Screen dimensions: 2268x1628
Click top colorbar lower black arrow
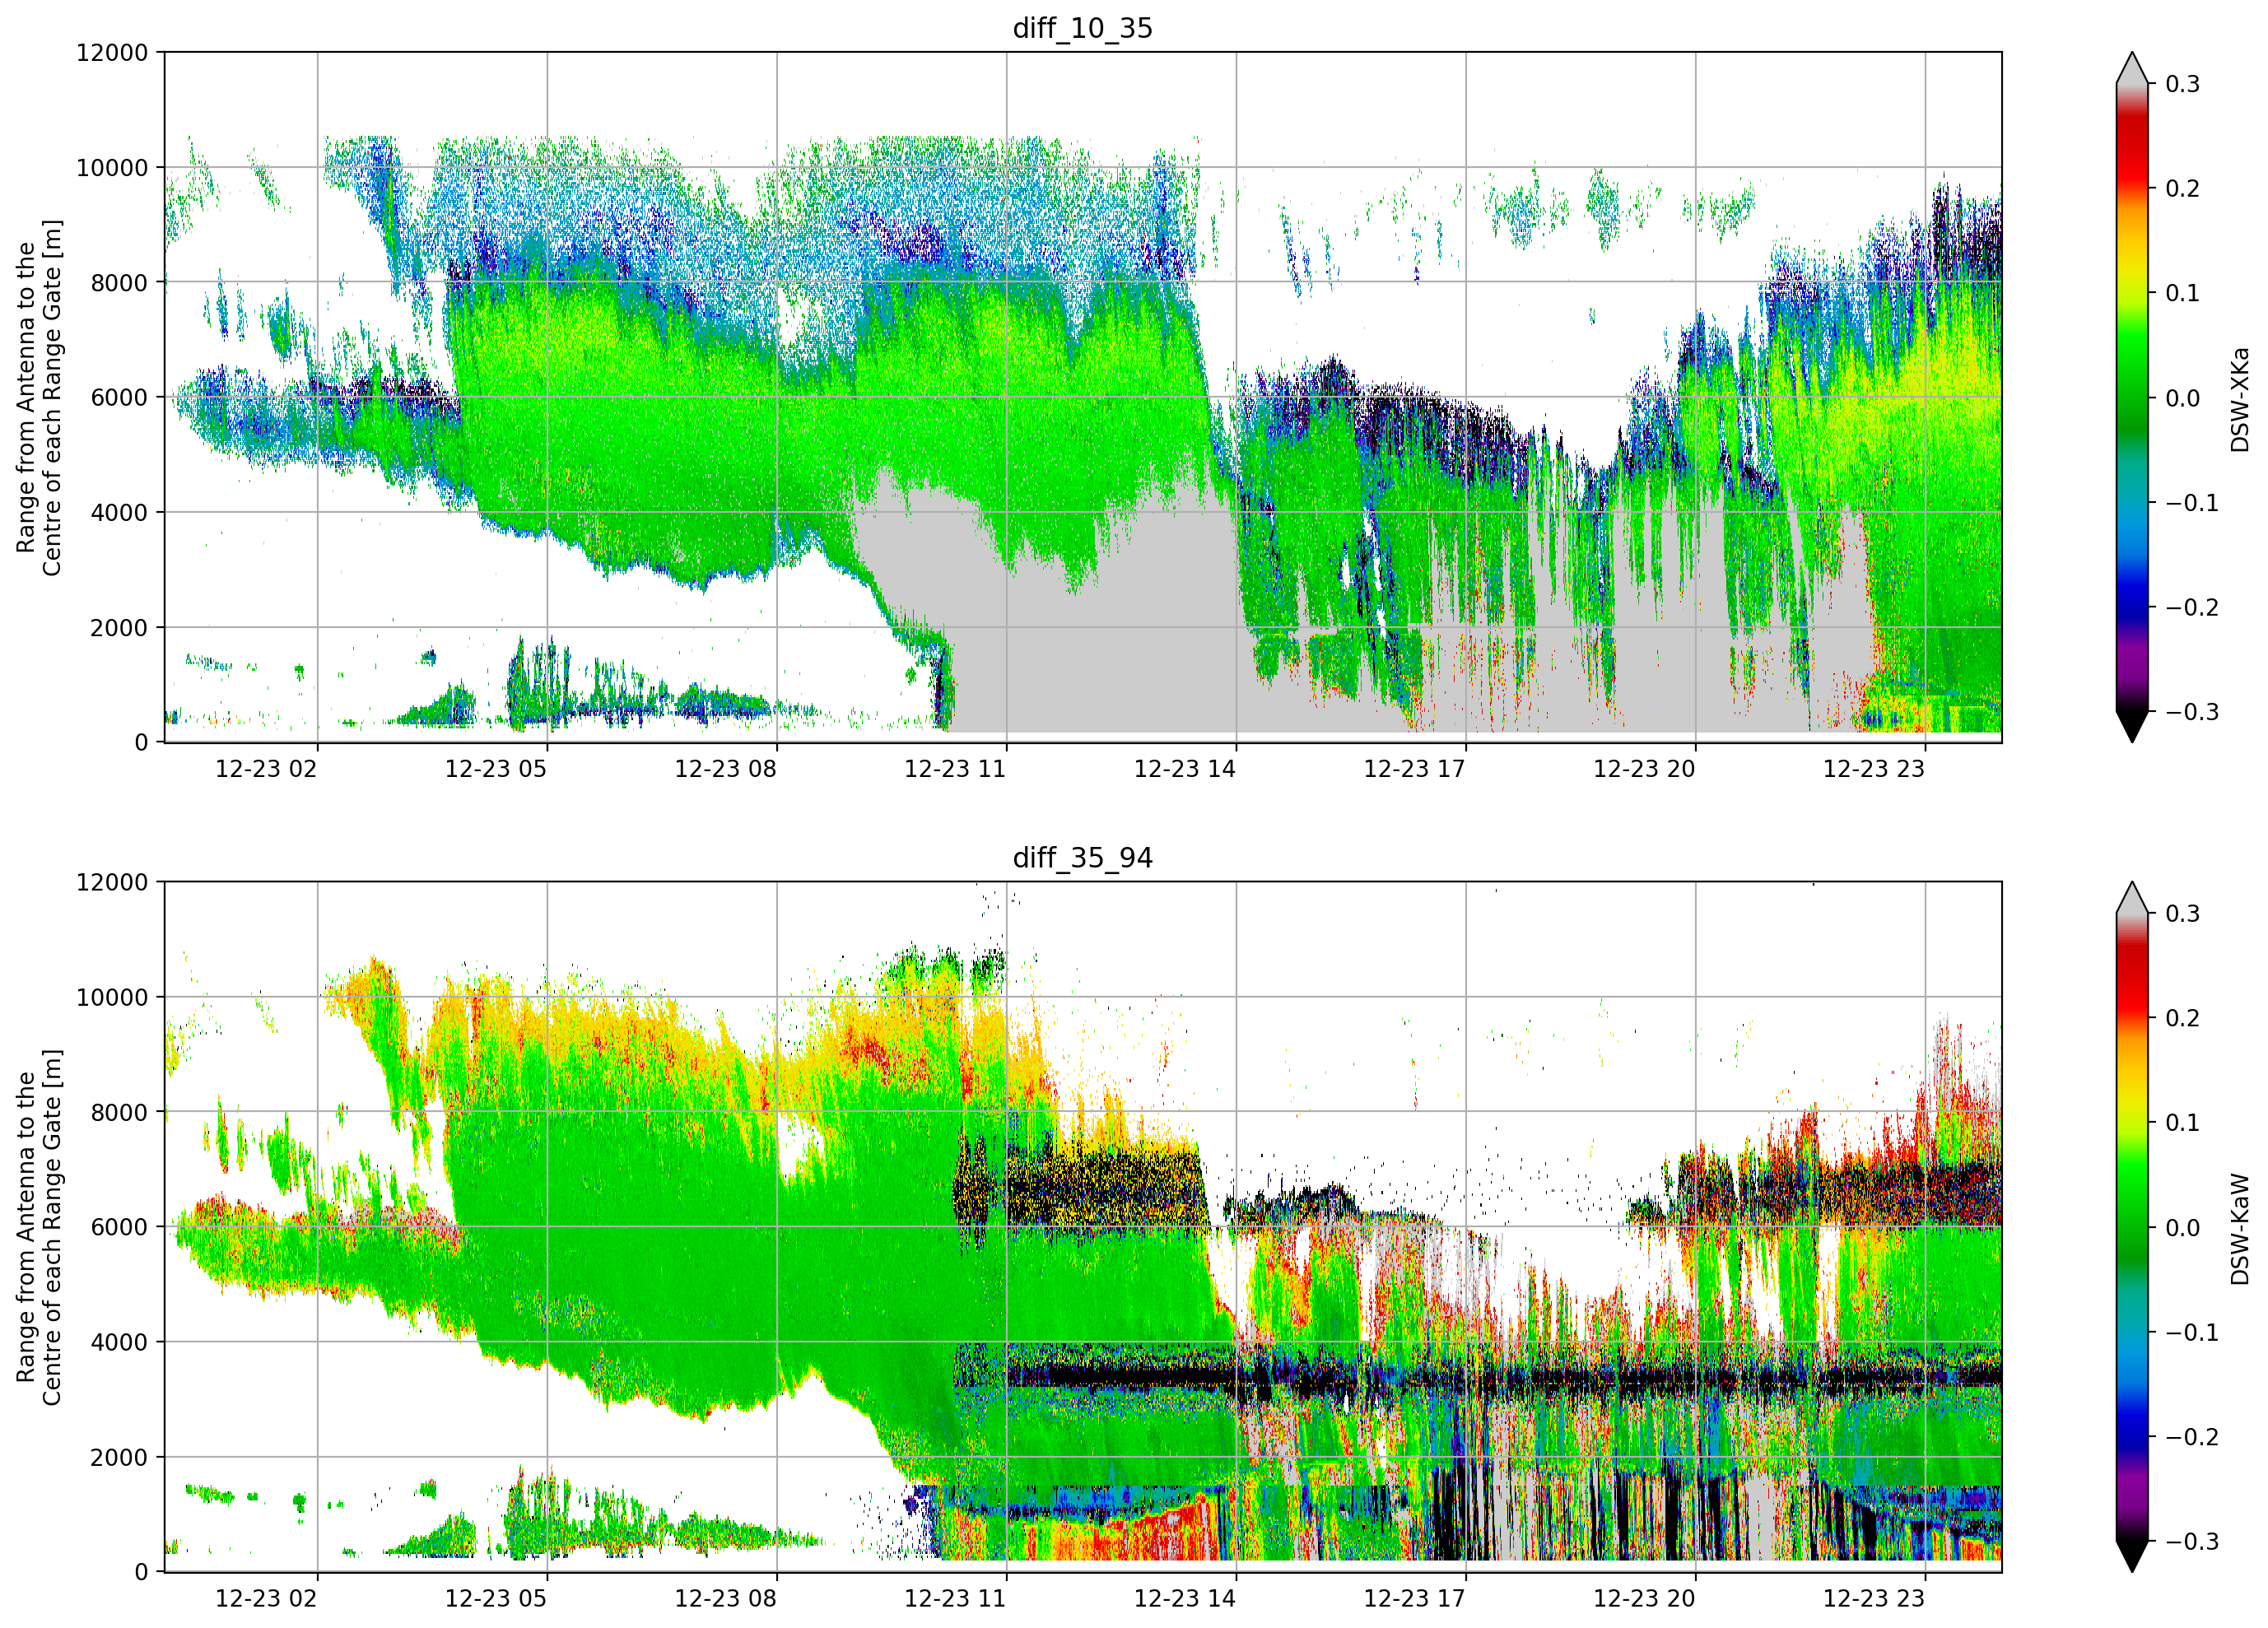pos(2132,727)
